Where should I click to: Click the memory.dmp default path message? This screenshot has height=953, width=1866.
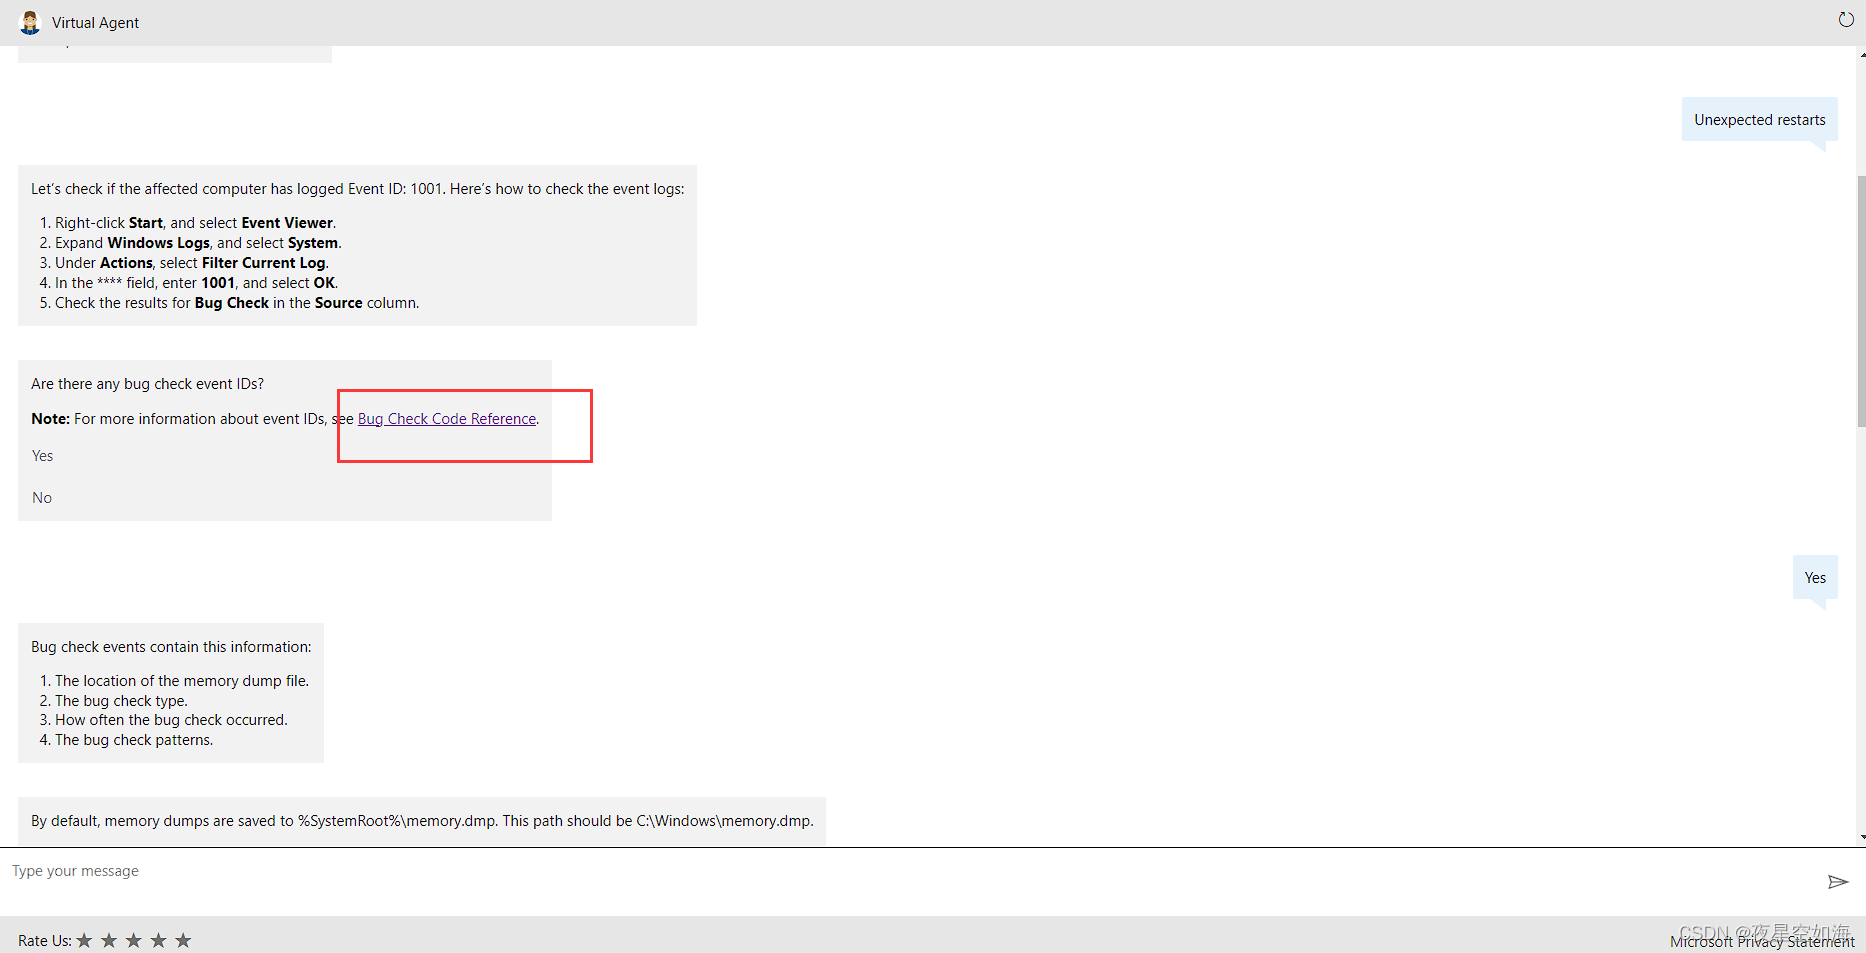coord(422,821)
